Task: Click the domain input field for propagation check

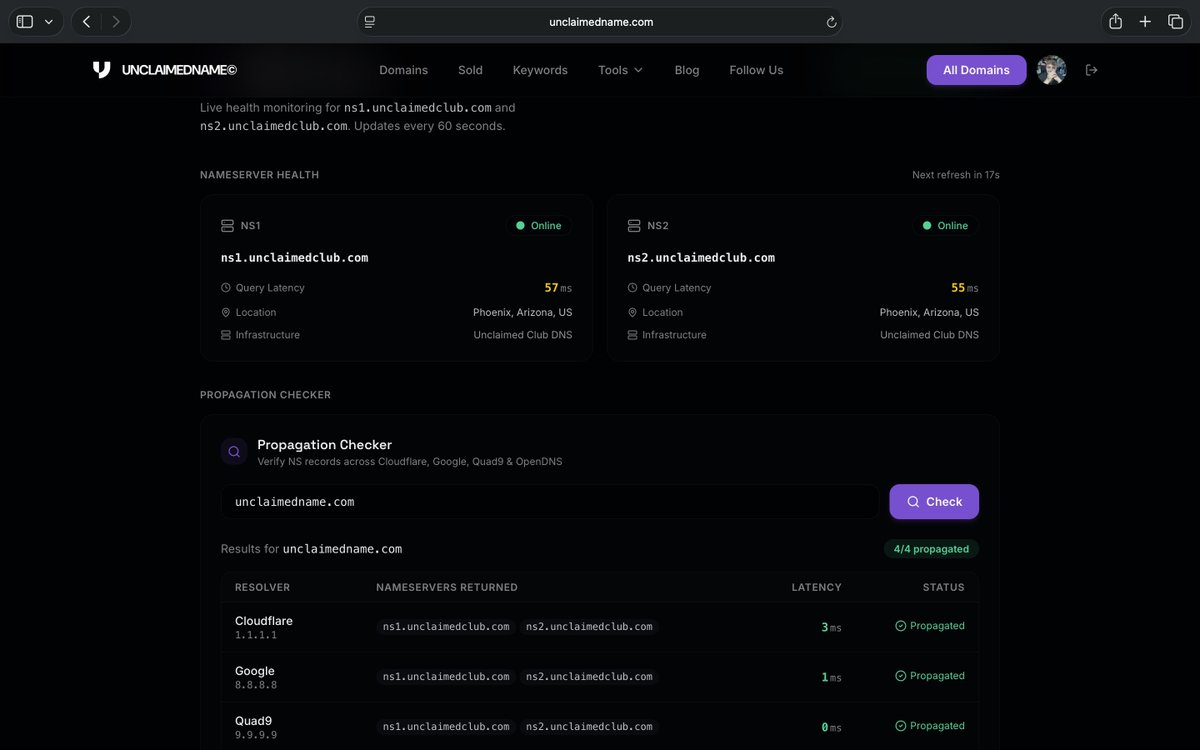Action: point(550,502)
